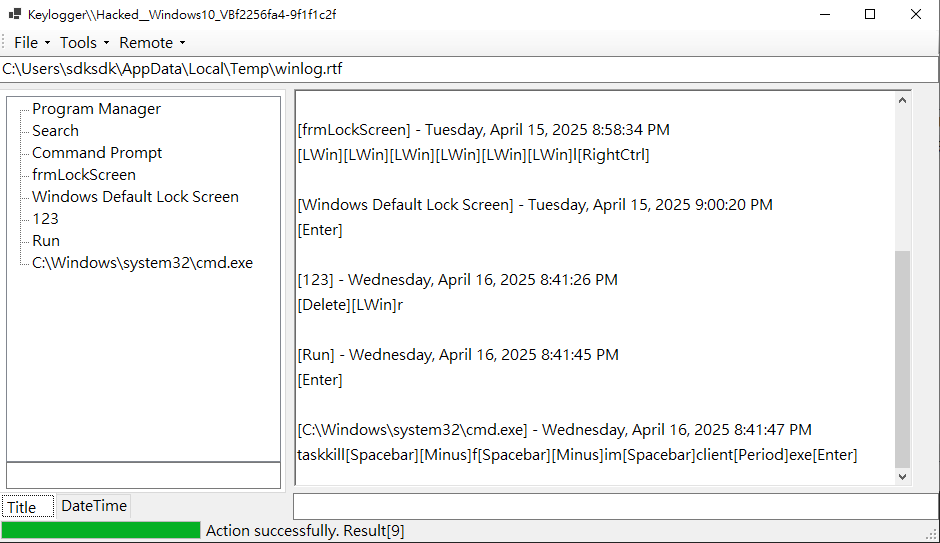940x543 pixels.
Task: Close the Keylogger window
Action: point(915,14)
